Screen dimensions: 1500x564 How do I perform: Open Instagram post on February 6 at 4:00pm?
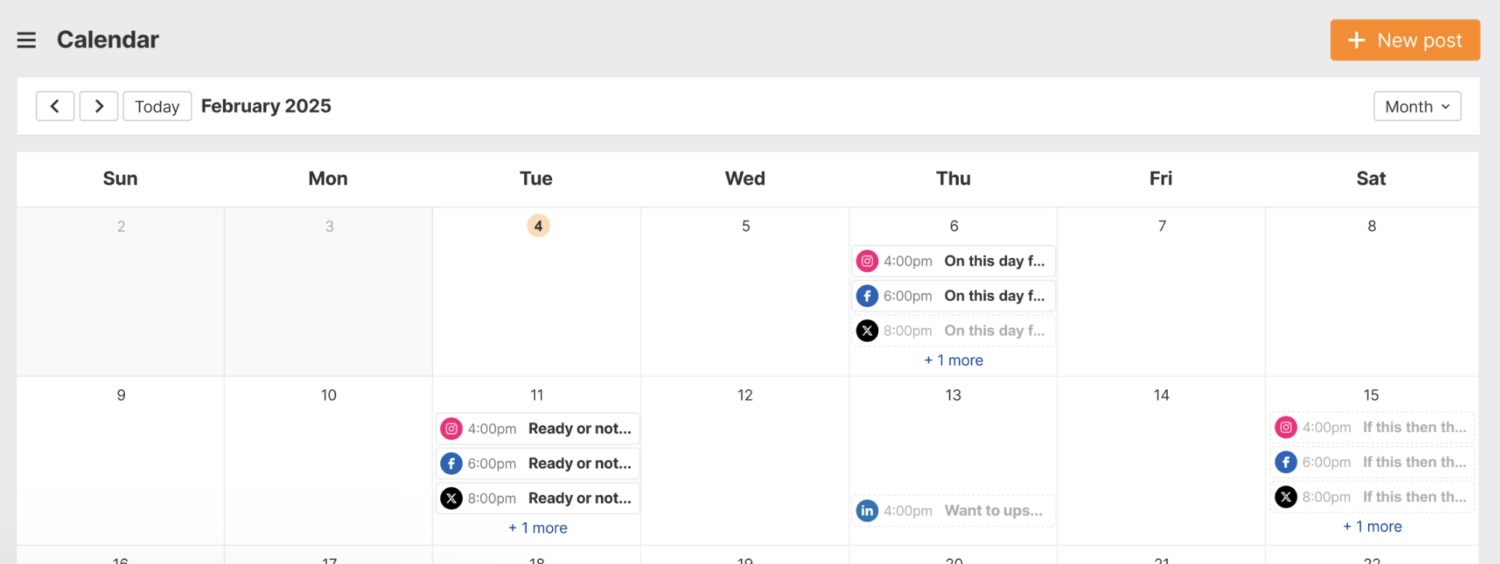pos(953,261)
